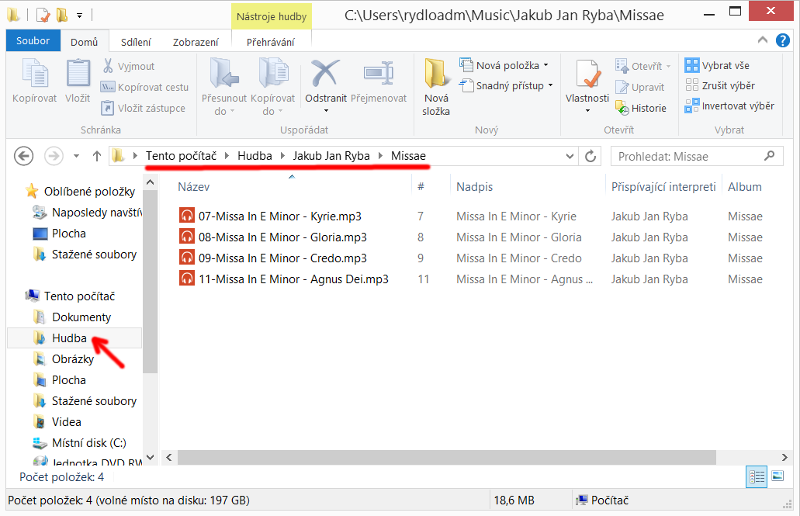Click the up-arrow parent folder icon
The height and width of the screenshot is (516, 800).
coord(97,156)
